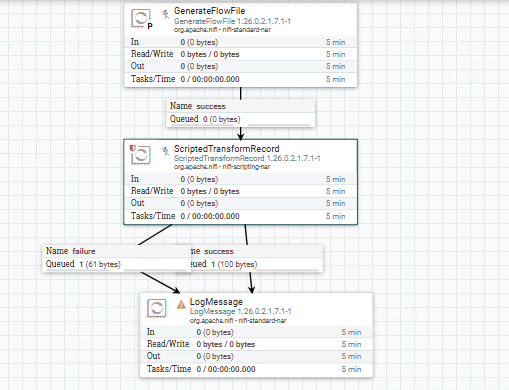Screen dimensions: 509x390
Task: Click the In row of ScriptedTransformRecord
Action: pos(240,179)
